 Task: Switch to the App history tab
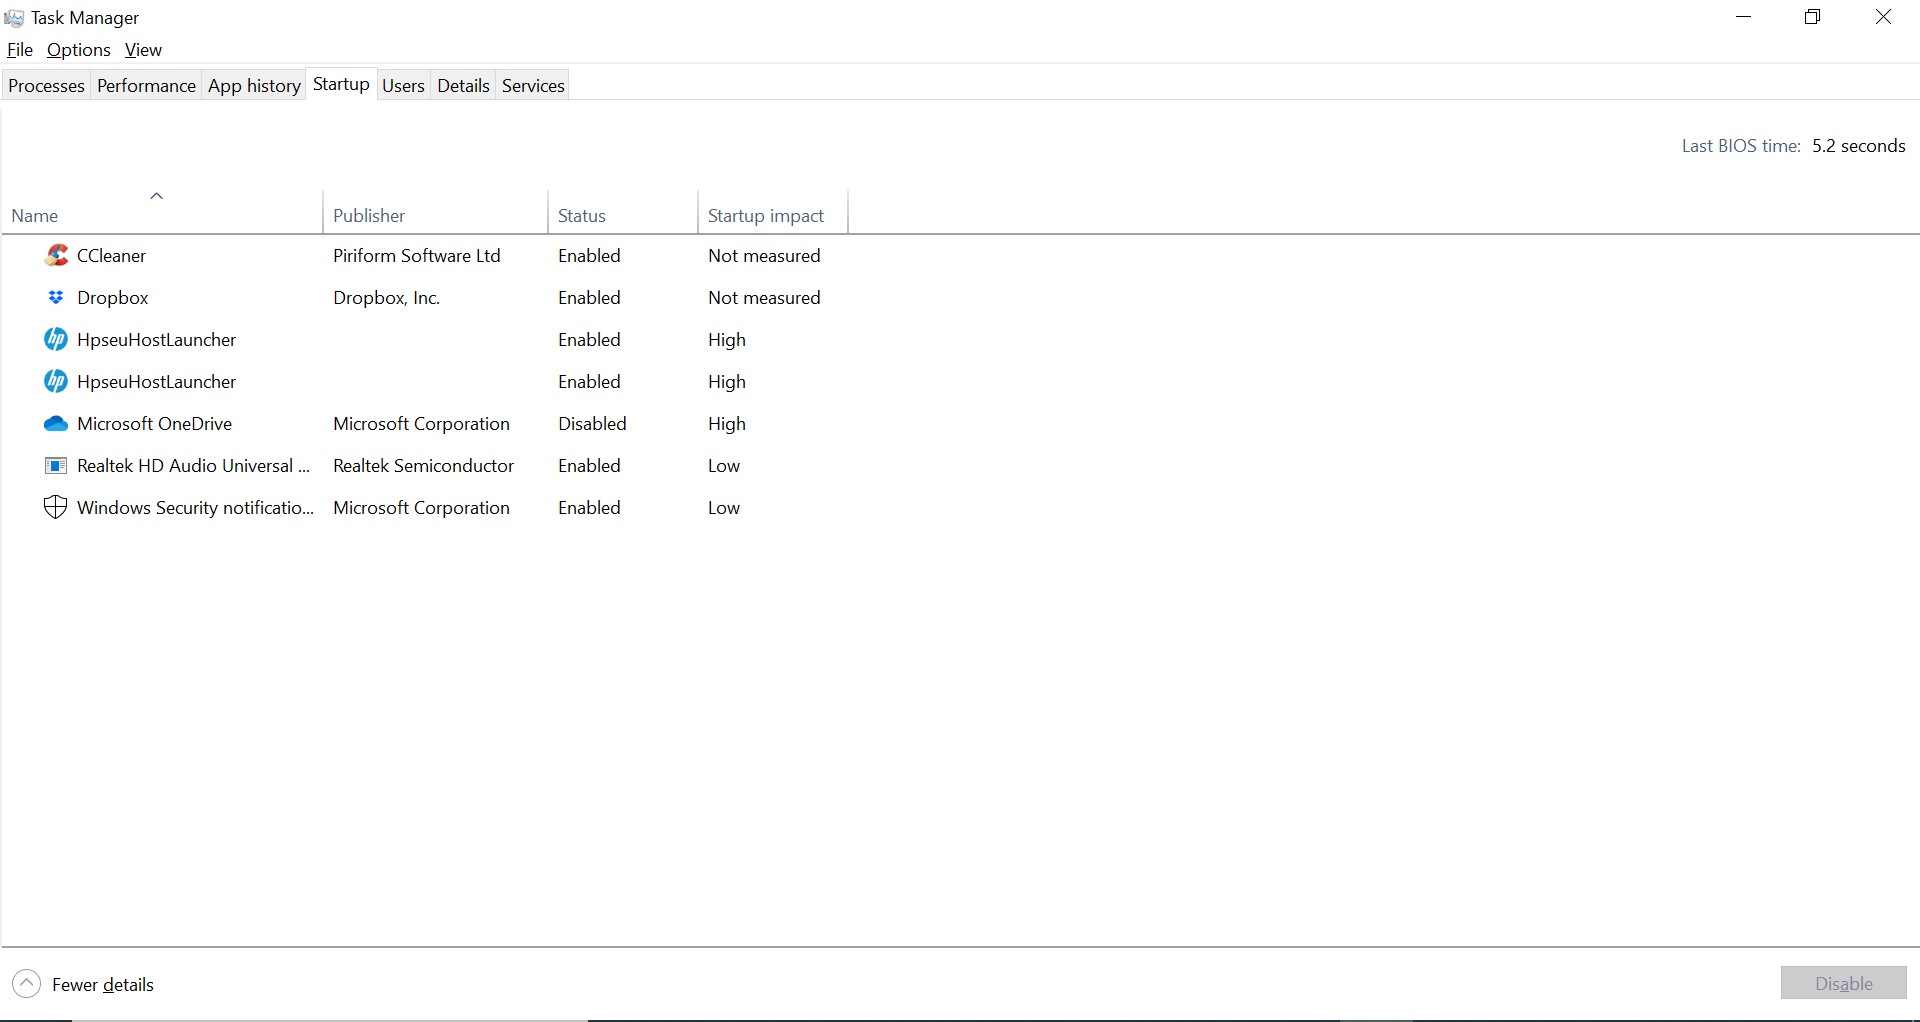point(254,86)
